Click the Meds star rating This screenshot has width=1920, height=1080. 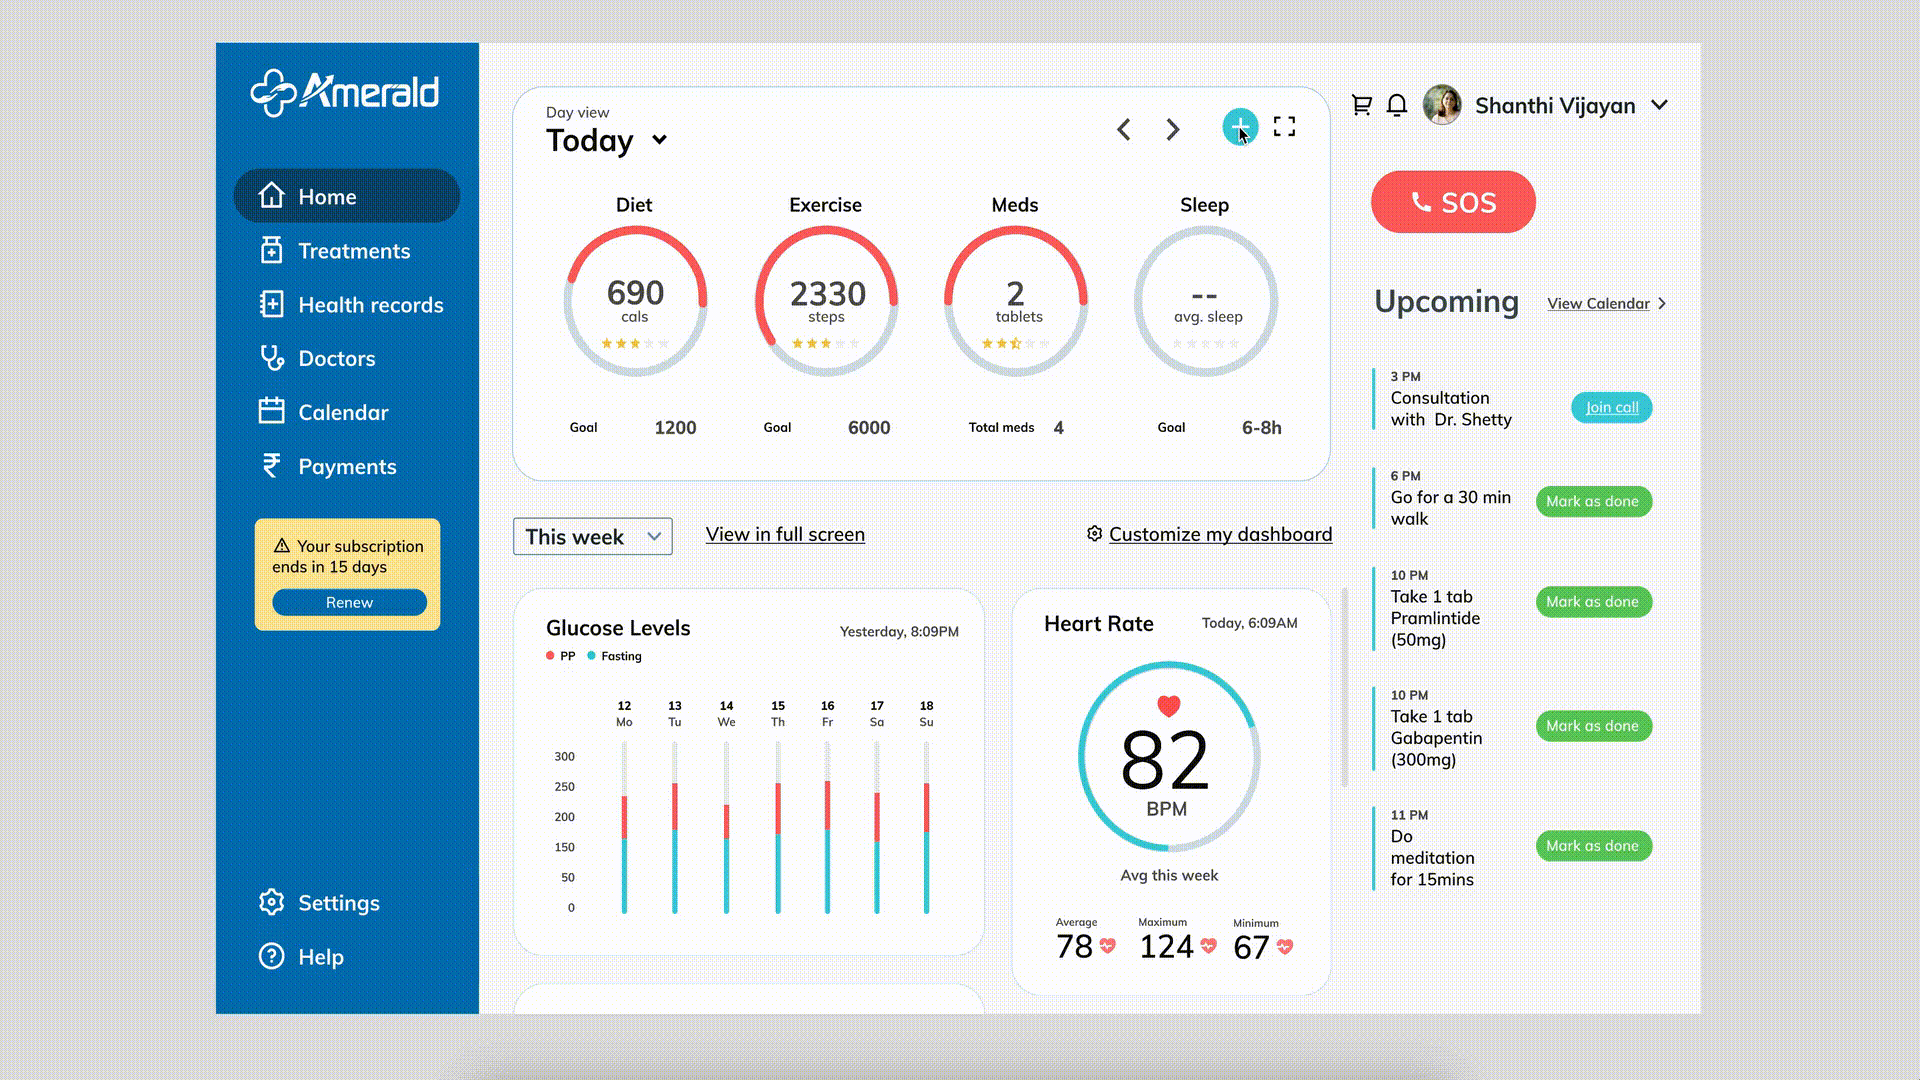coord(1016,343)
